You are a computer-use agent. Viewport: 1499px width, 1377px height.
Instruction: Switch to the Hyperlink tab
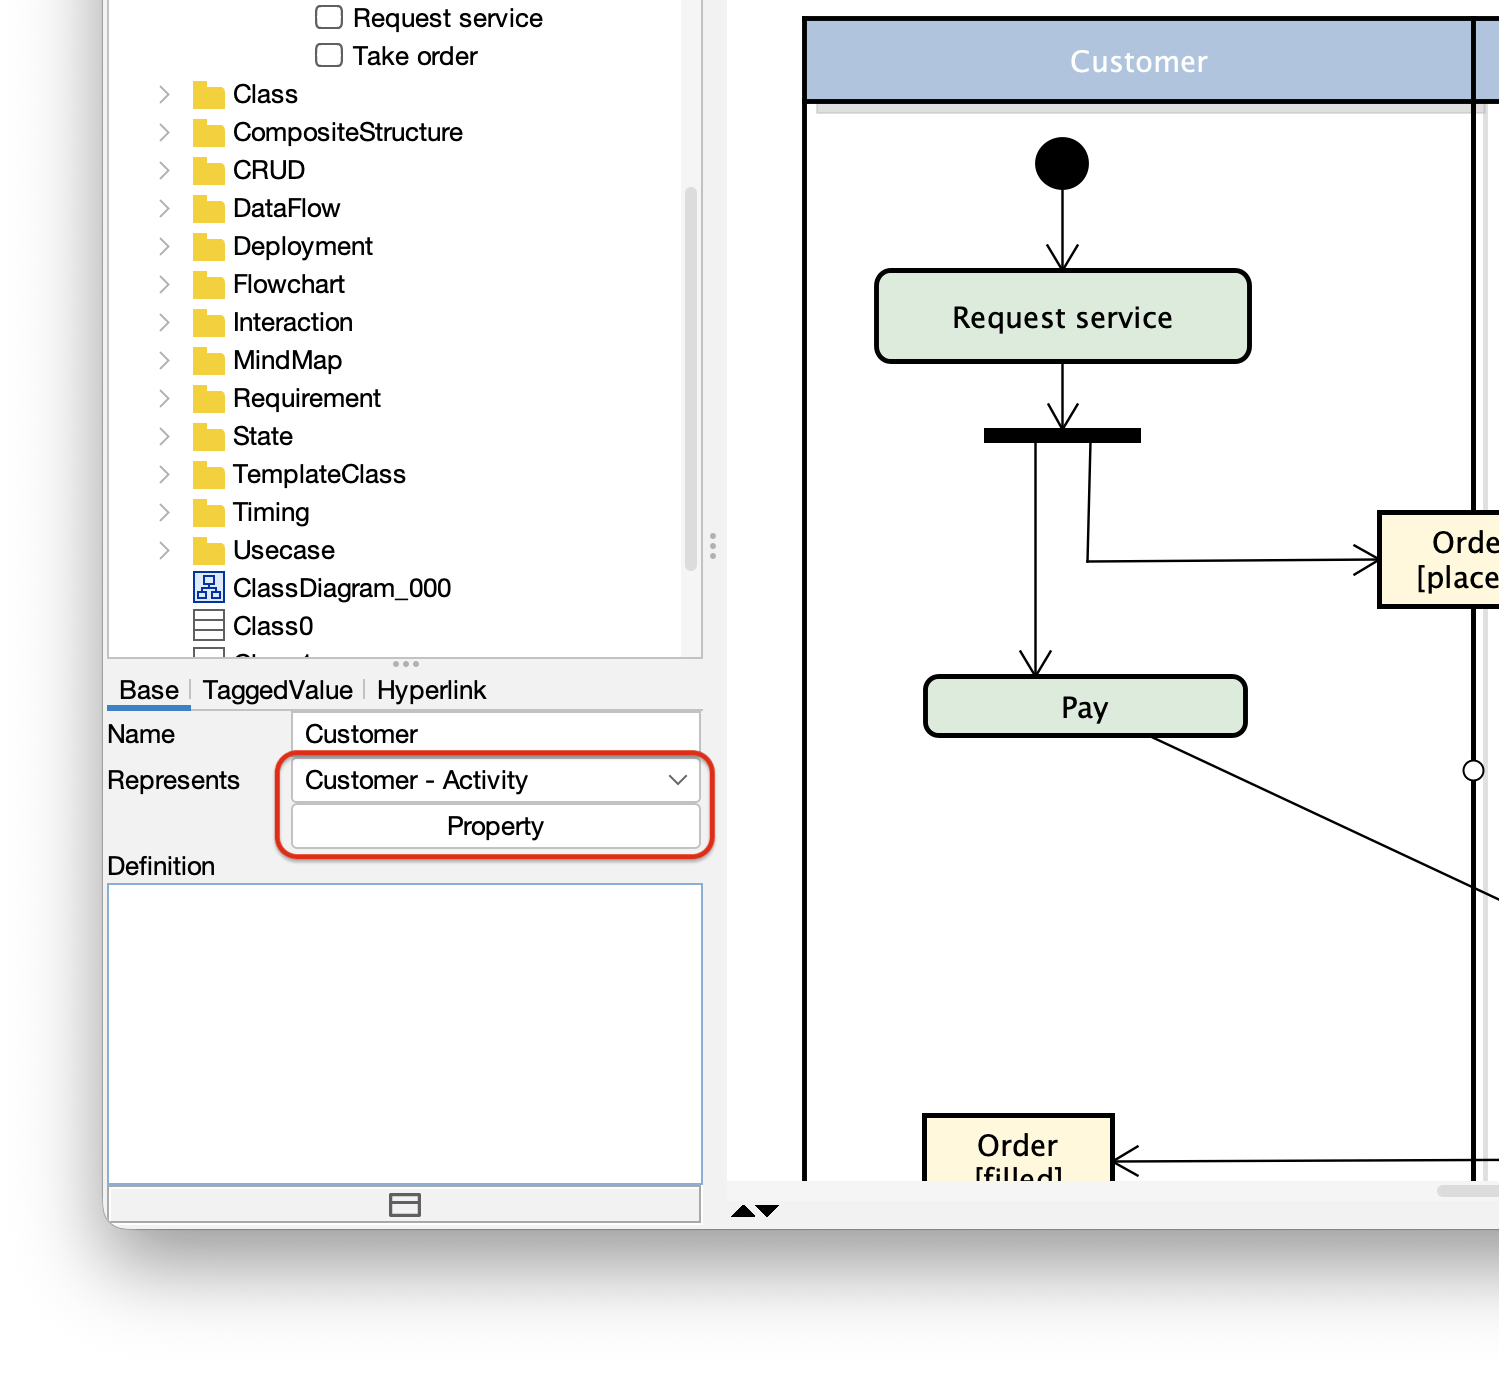coord(432,690)
